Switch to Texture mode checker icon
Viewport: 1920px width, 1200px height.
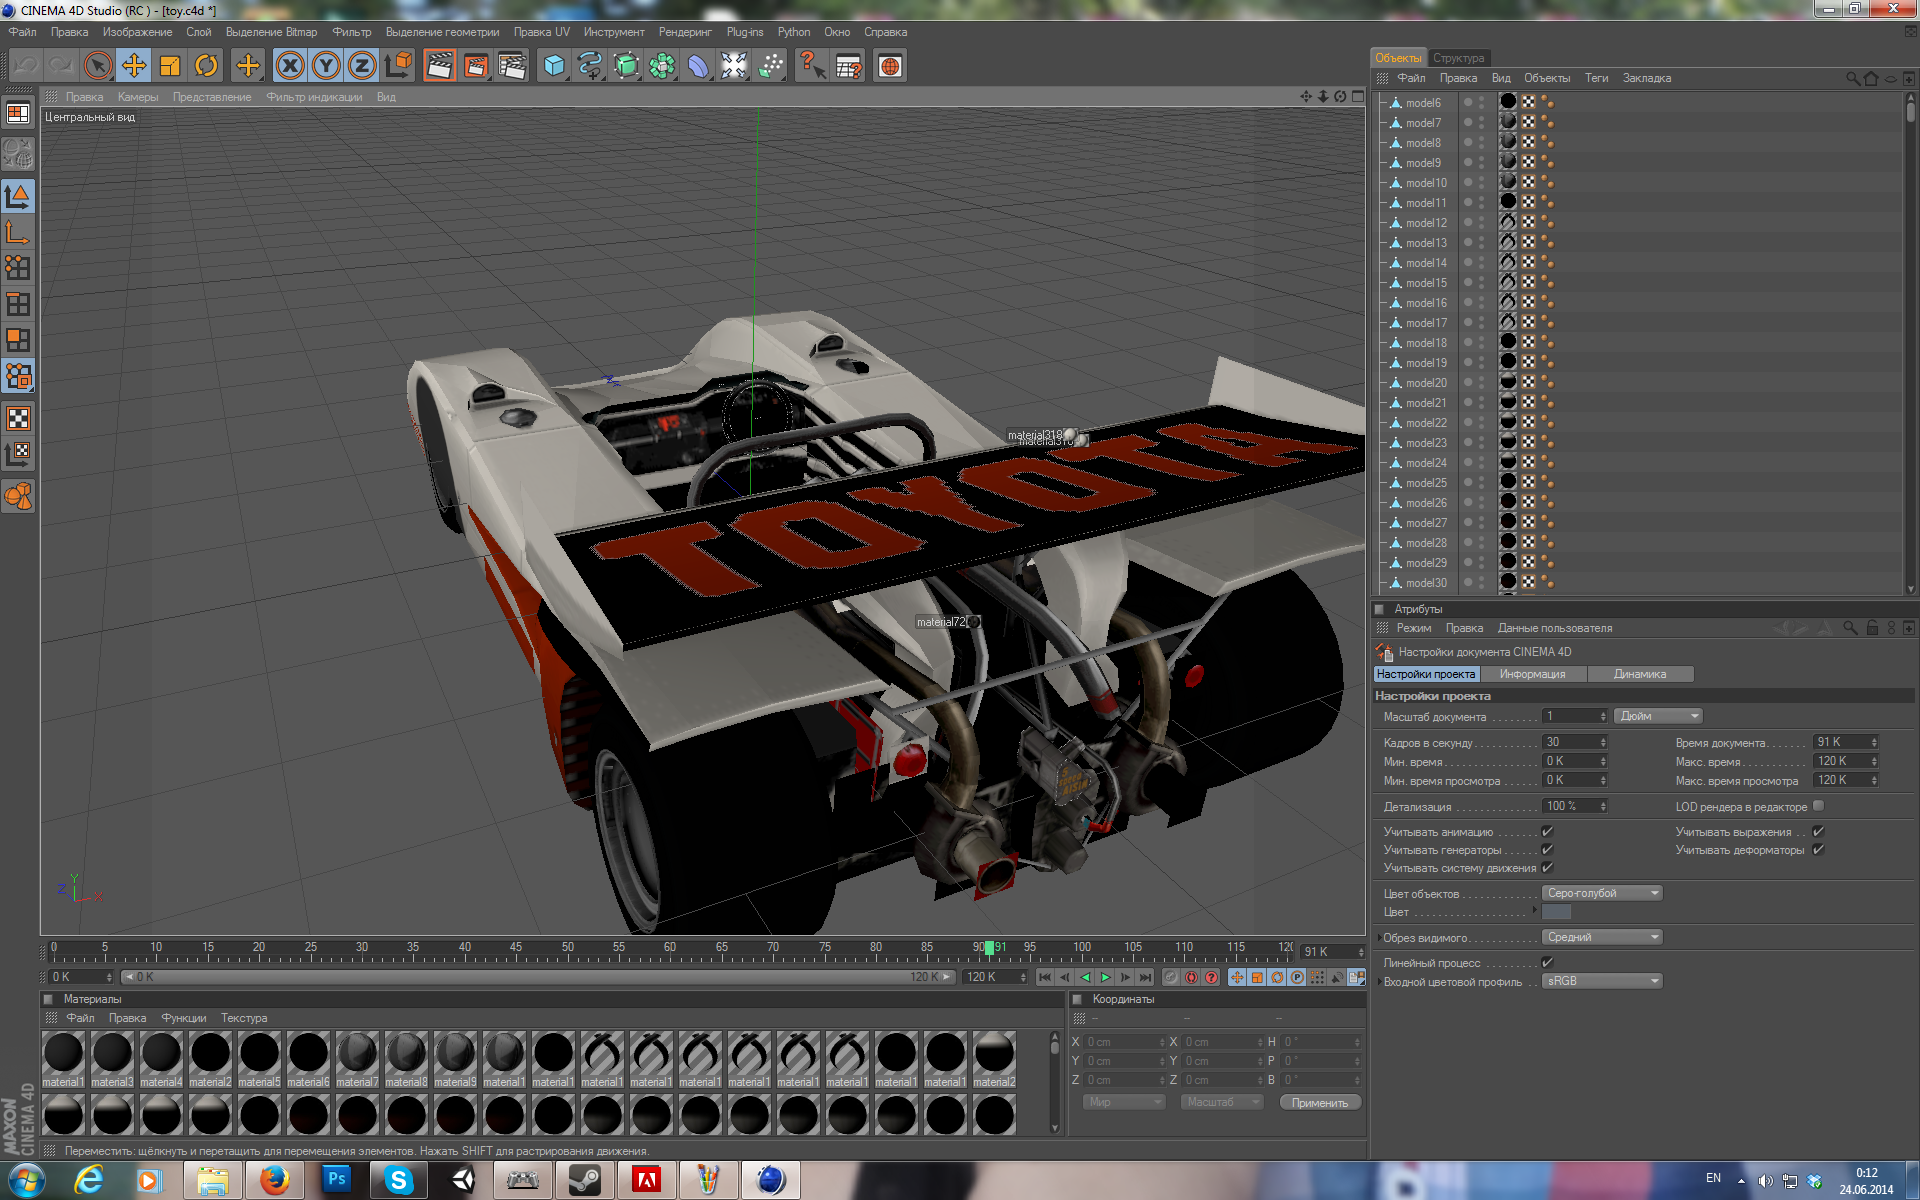tap(18, 418)
